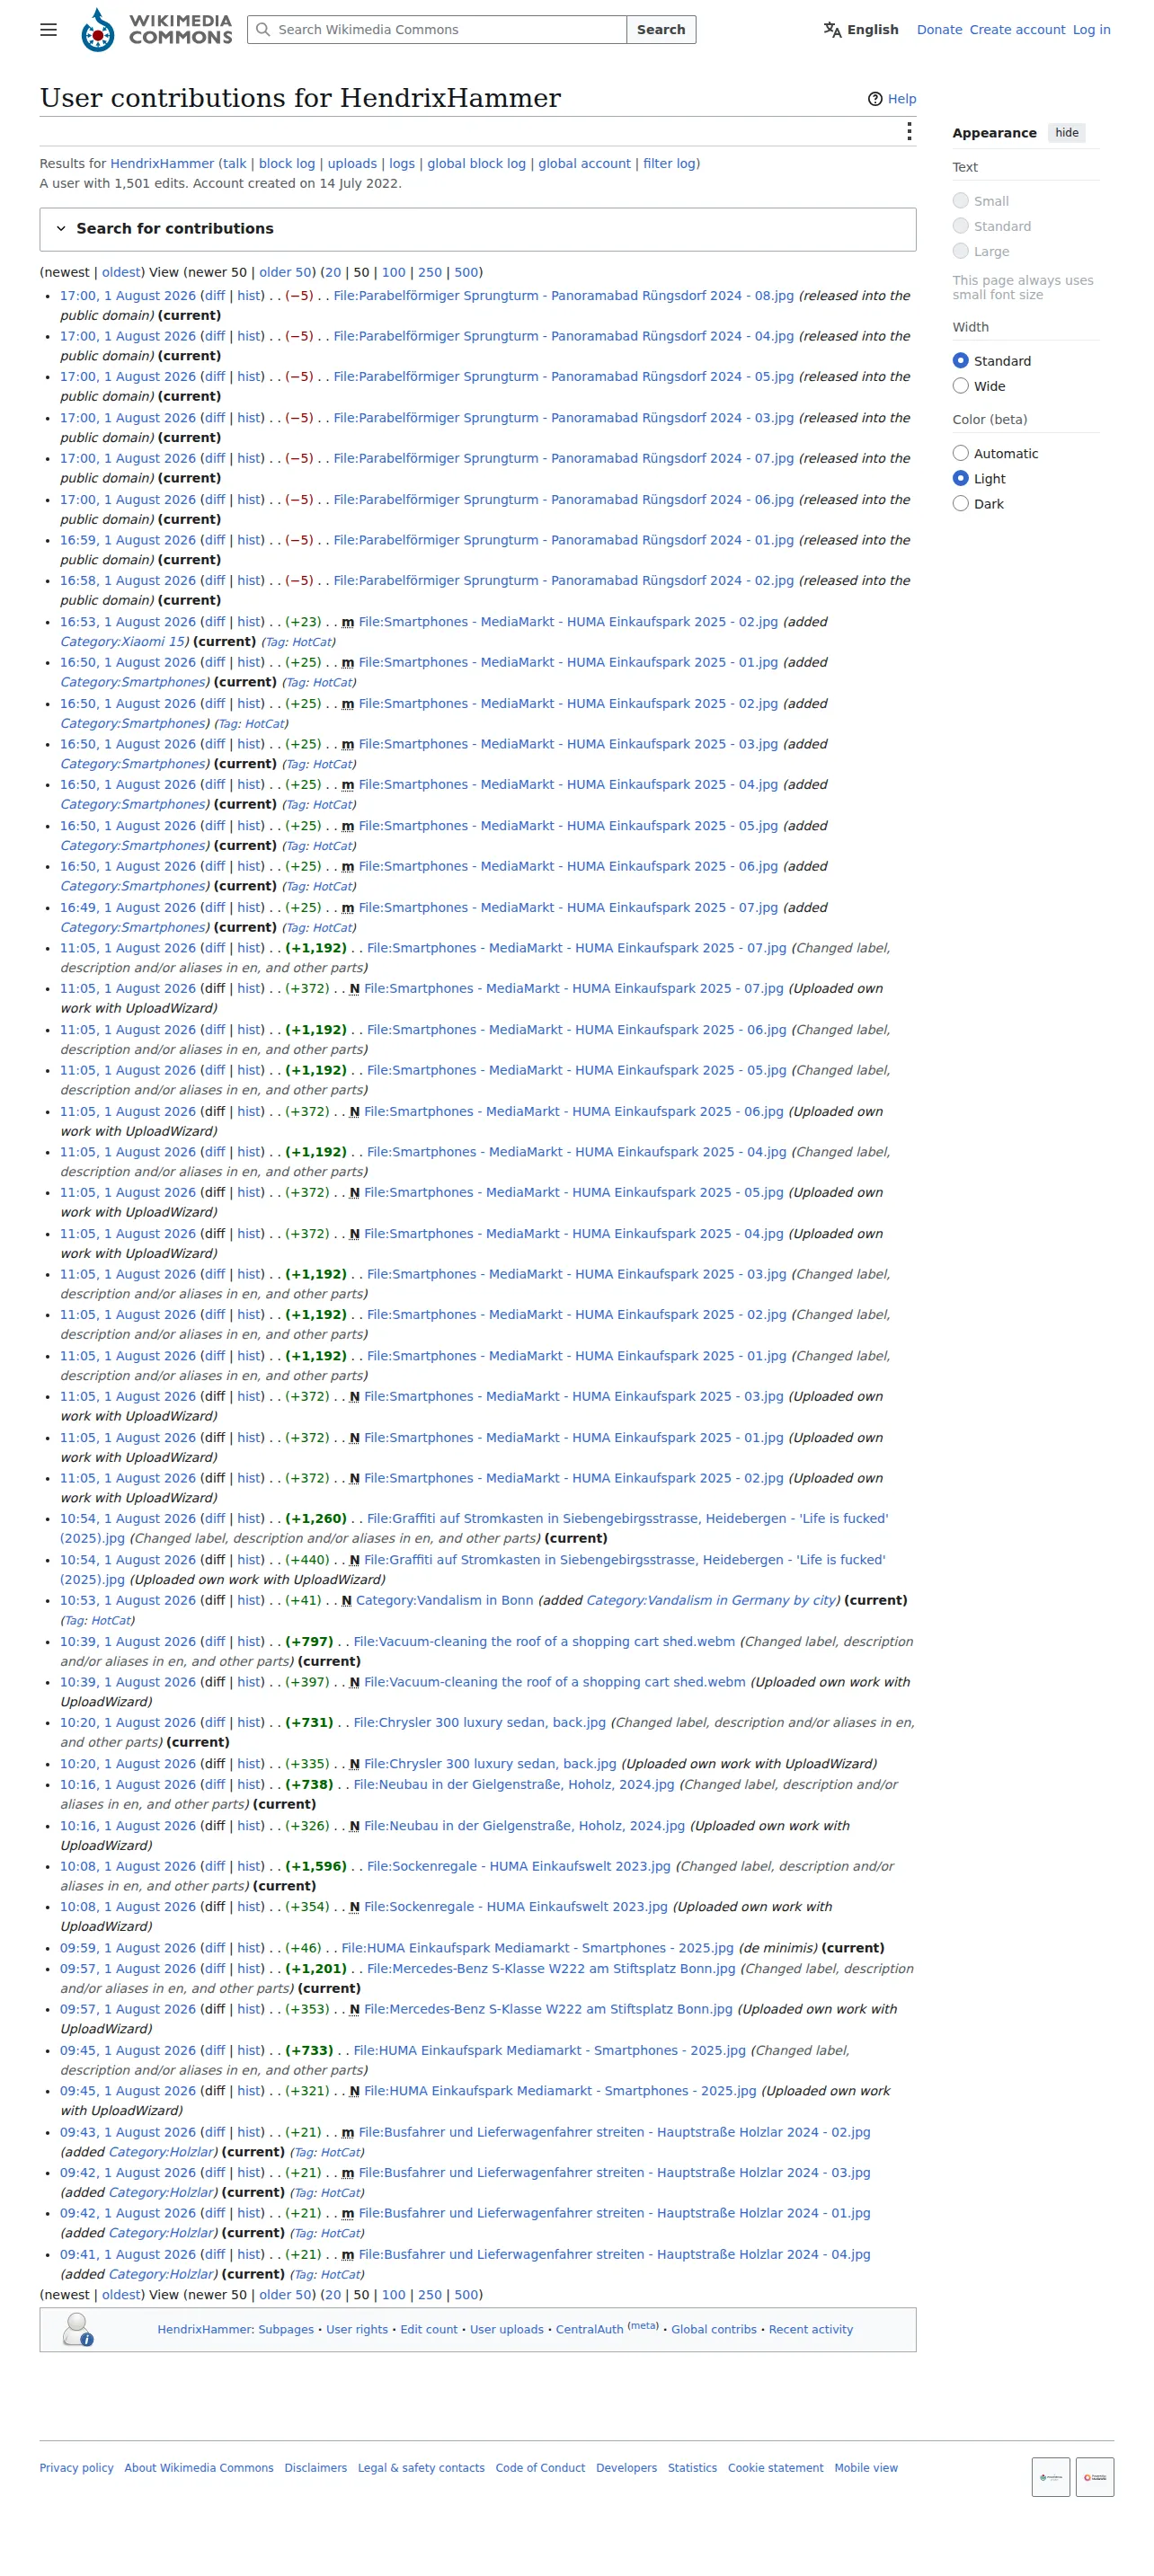Open the uploads link in header line
1154x2576 pixels.
(x=352, y=164)
